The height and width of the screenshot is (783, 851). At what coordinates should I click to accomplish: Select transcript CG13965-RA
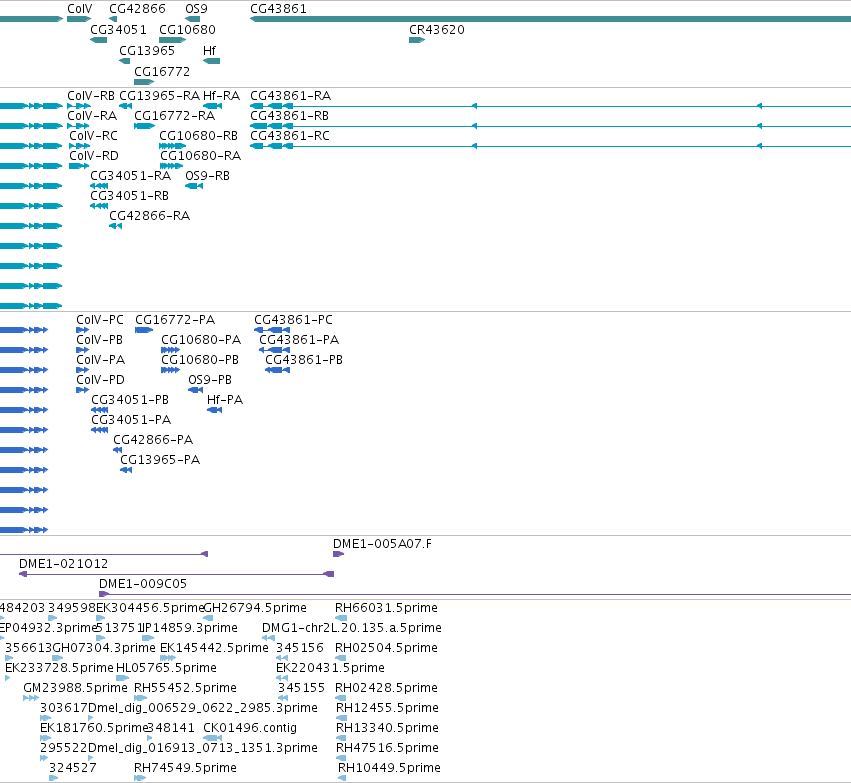[x=125, y=106]
